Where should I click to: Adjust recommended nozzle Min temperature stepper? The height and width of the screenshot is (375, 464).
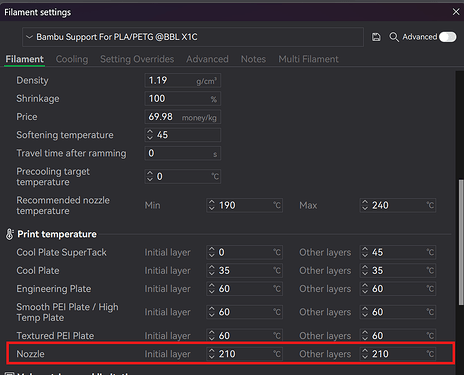click(x=211, y=205)
